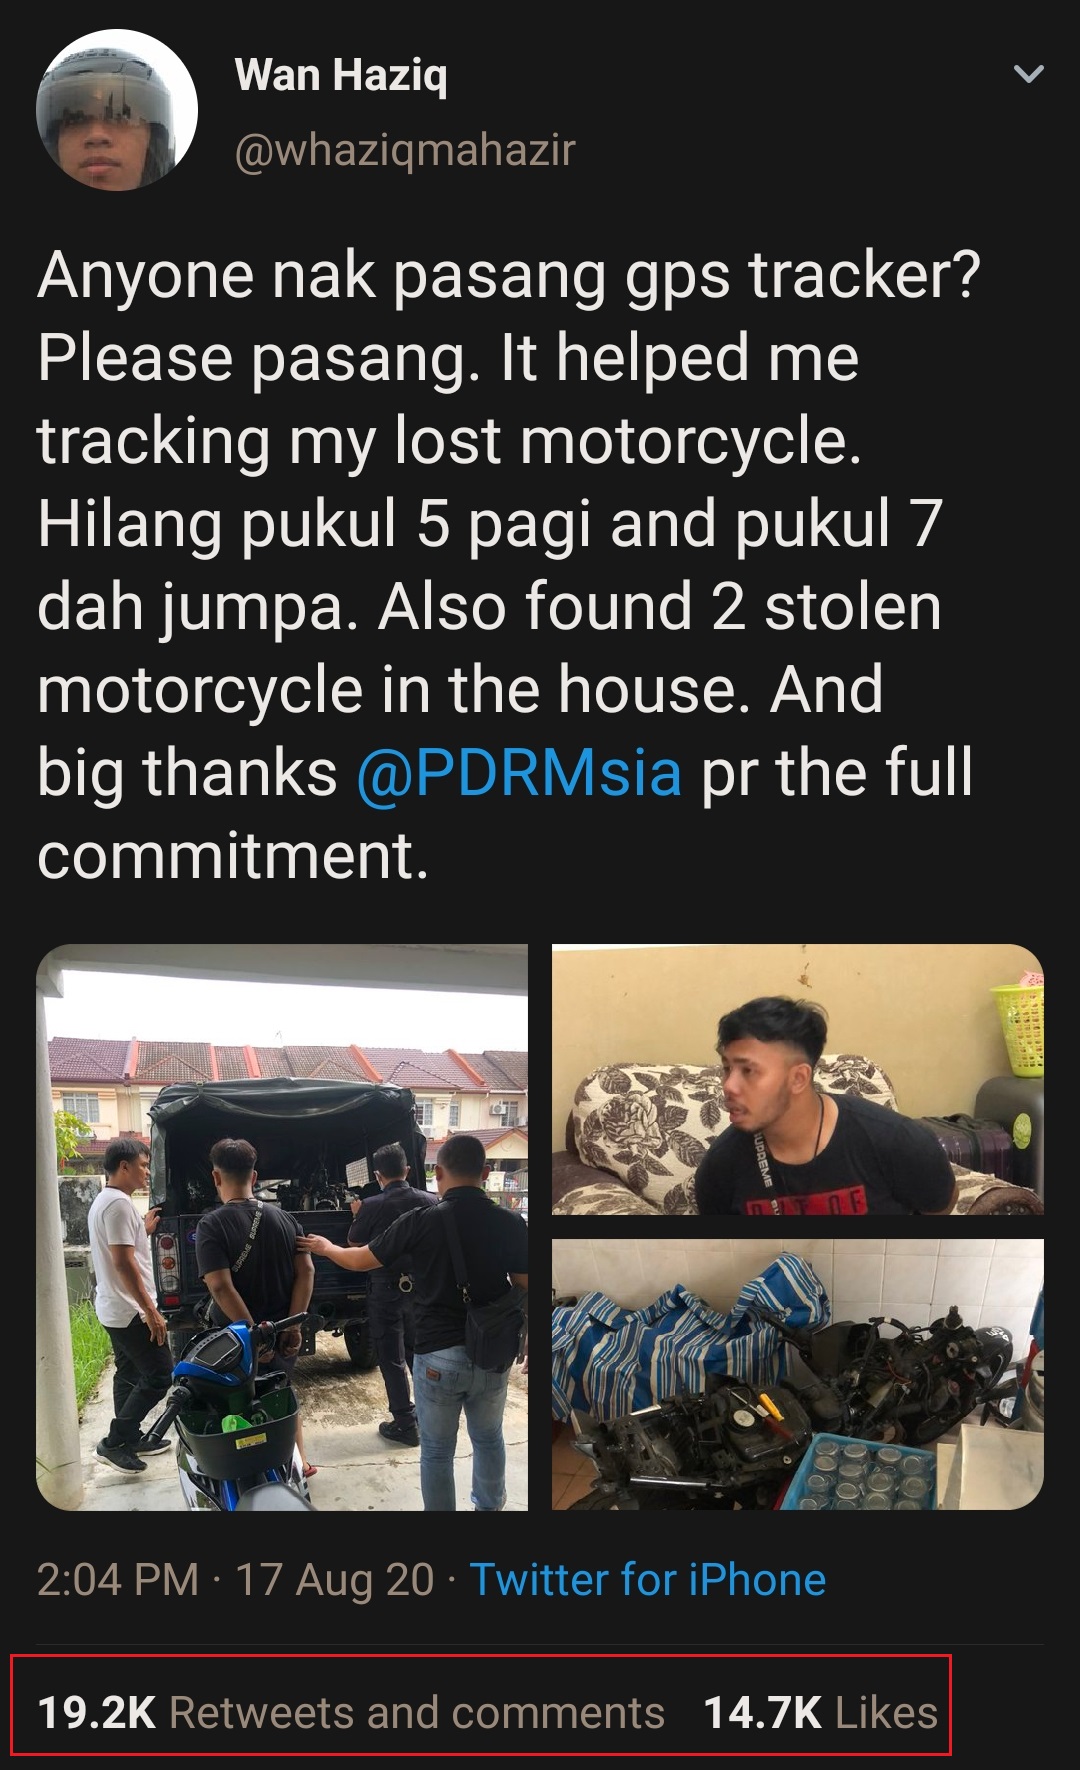Click the tweet line 'tracking my lost motorcycle.'
Screen dimensions: 1080x1770
(x=450, y=441)
